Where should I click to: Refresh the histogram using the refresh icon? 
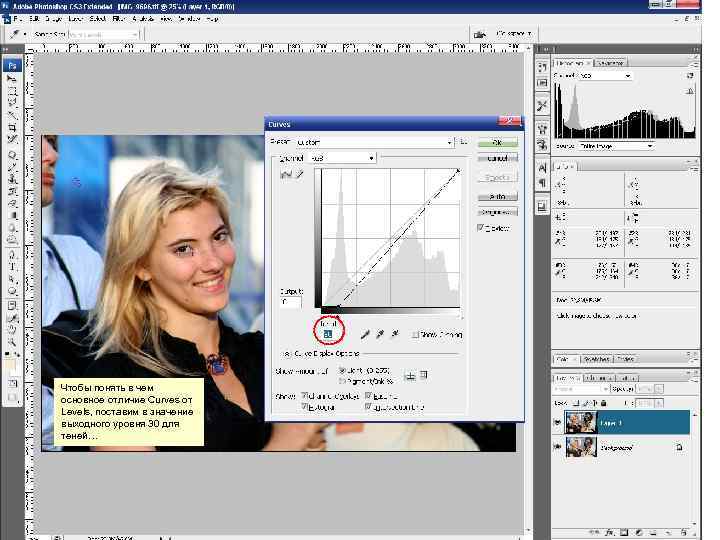tap(690, 75)
